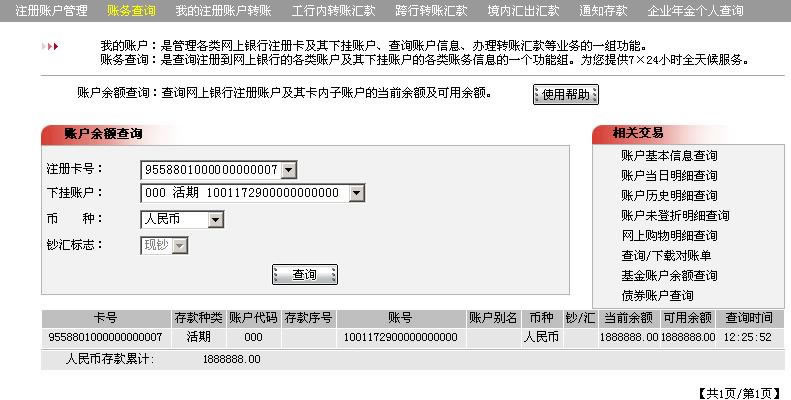The width and height of the screenshot is (791, 400).
Task: Expand the 下挂账户 dropdown list
Action: [357, 193]
